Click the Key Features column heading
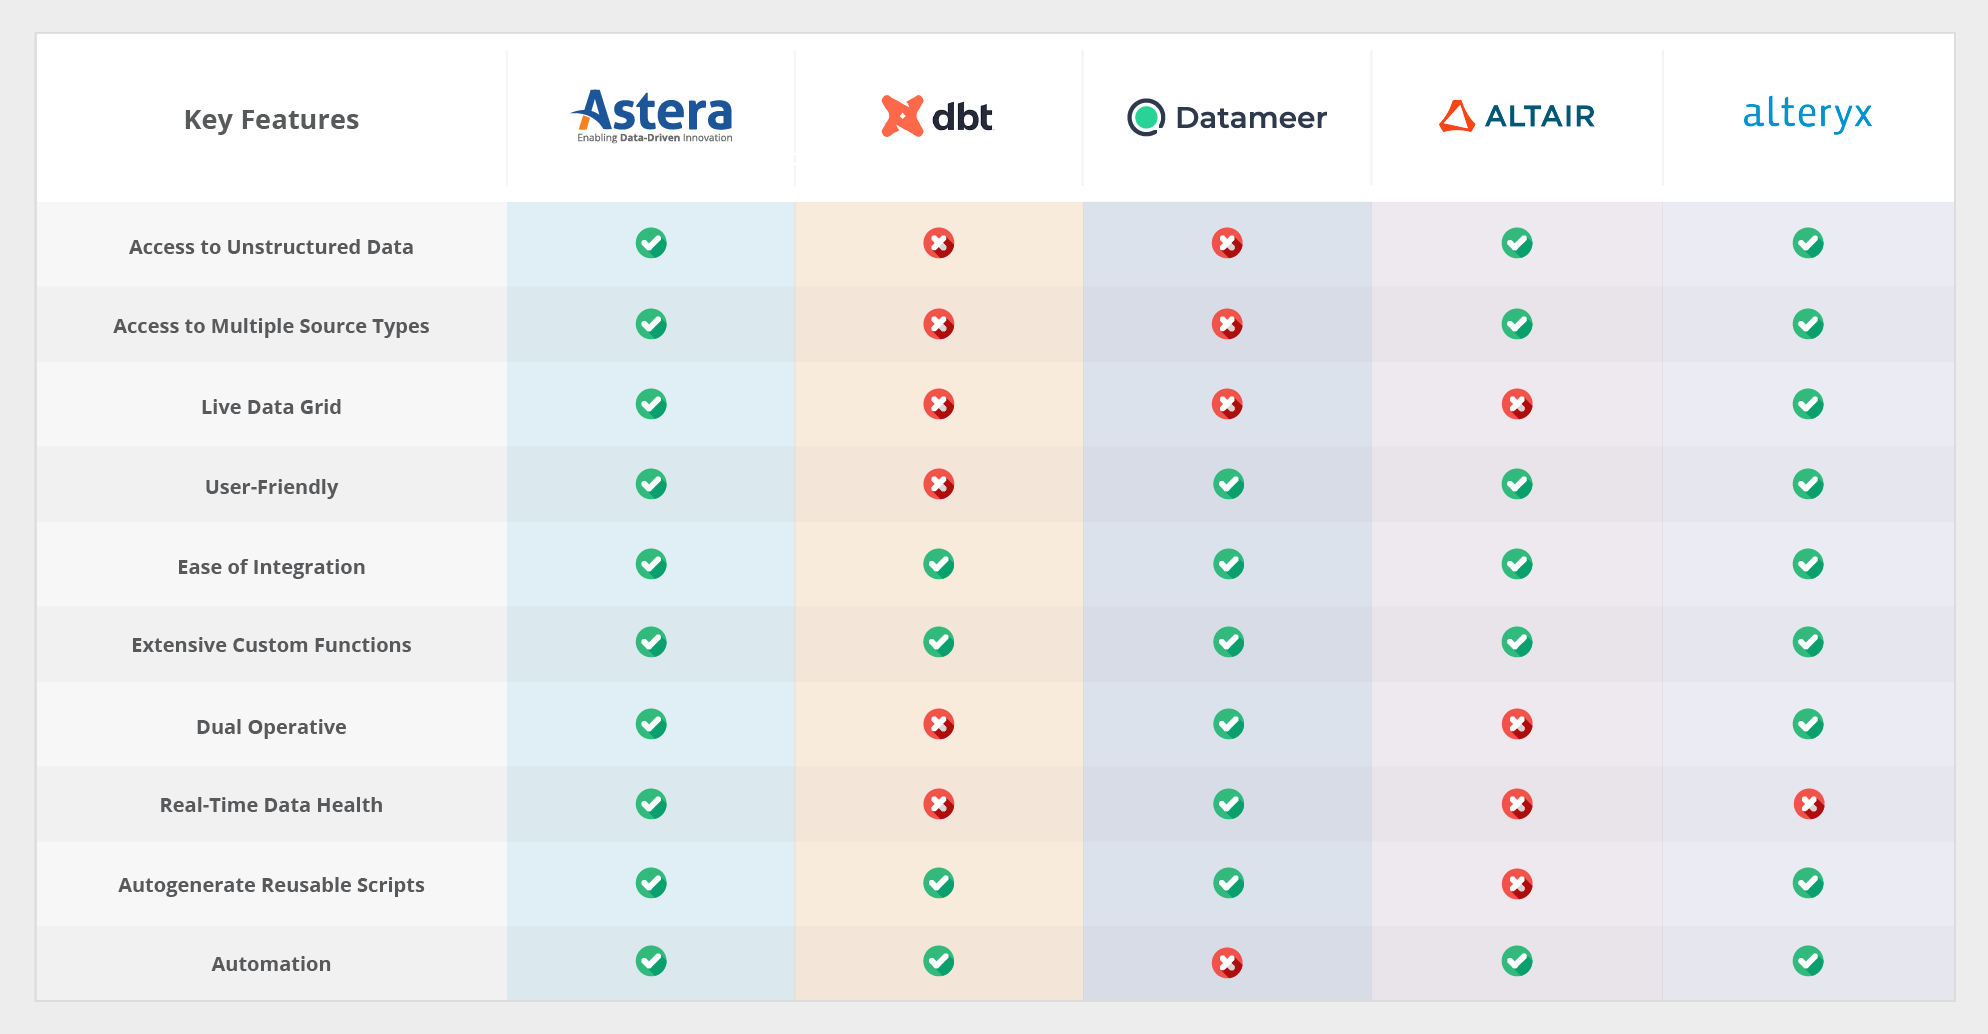The image size is (1988, 1034). point(271,120)
